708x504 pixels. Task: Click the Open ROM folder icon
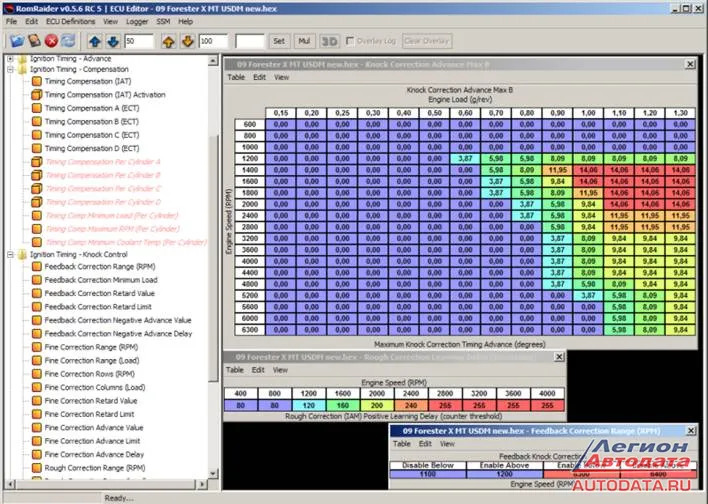(x=17, y=41)
